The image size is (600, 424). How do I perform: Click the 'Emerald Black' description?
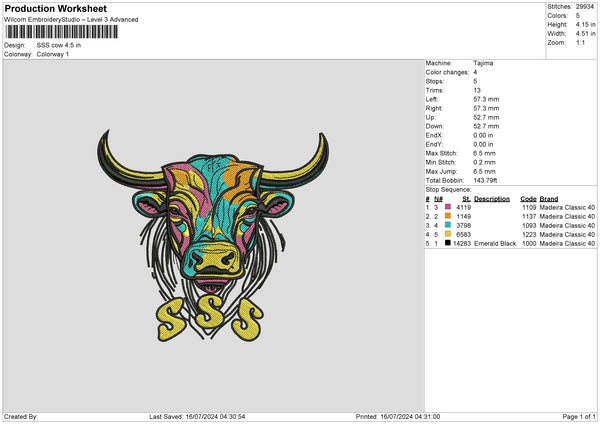pyautogui.click(x=495, y=243)
